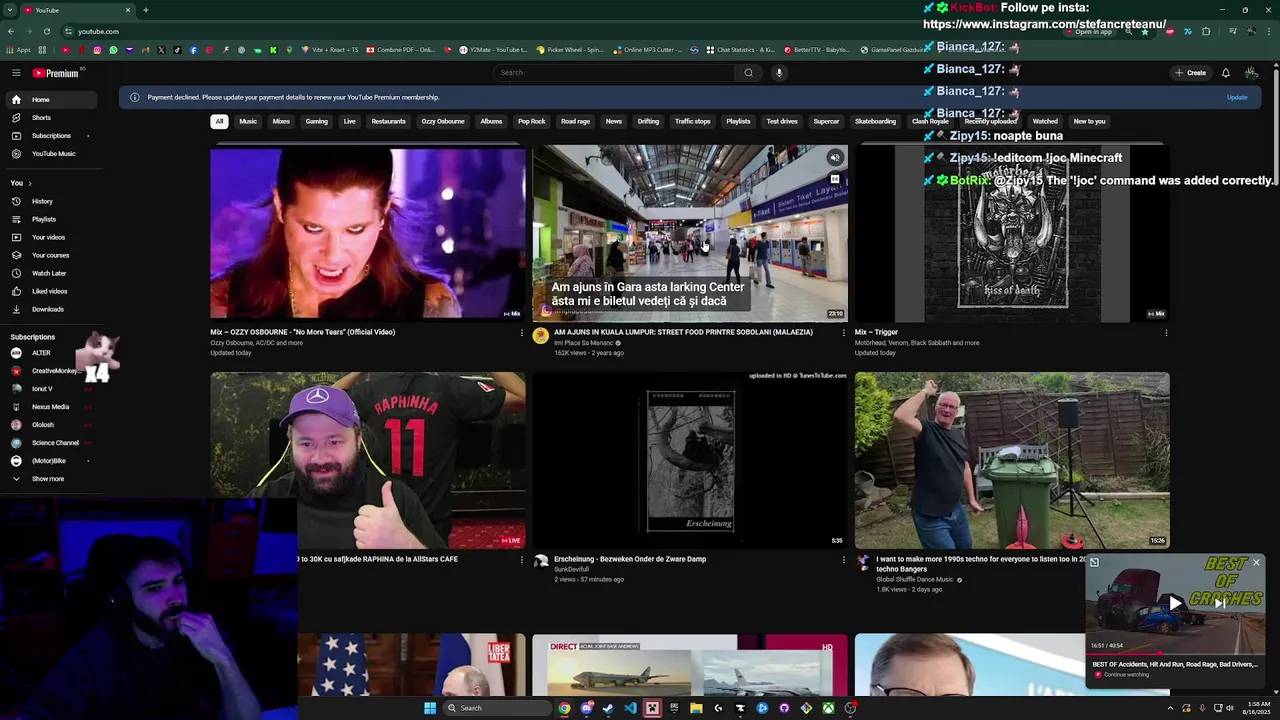Open options menu for RAPHINHA live video

coord(521,560)
